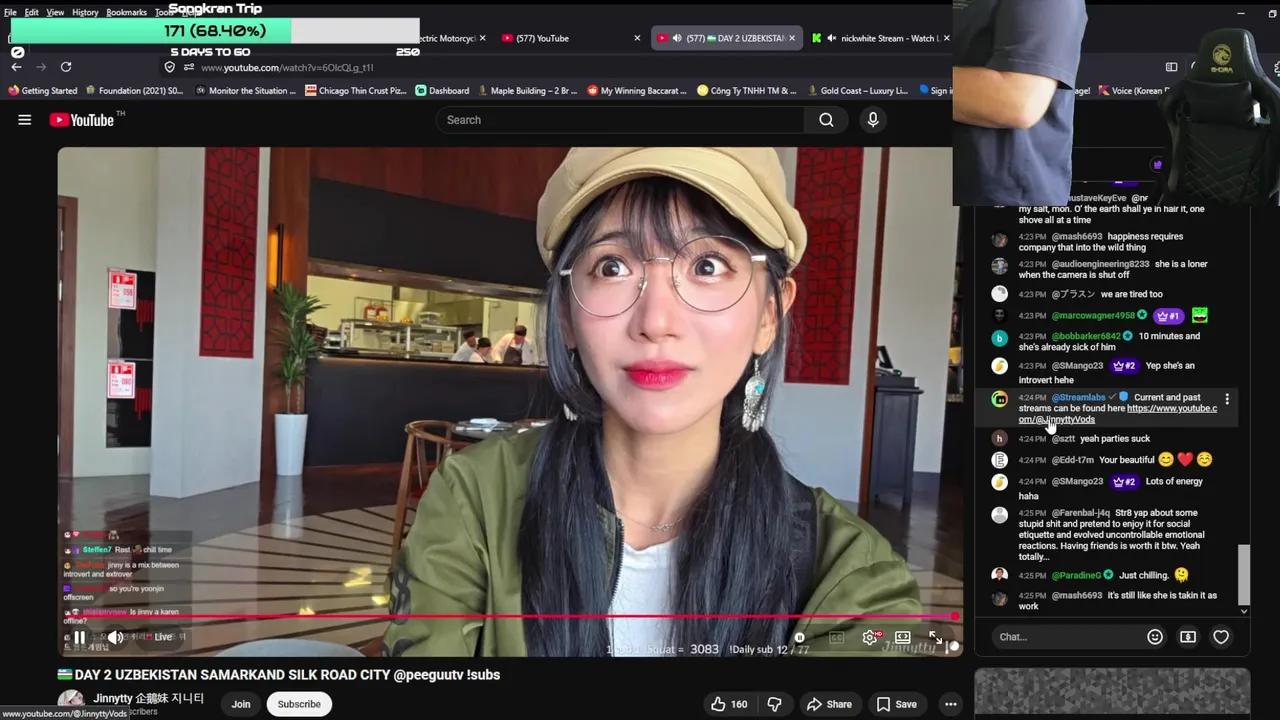
Task: Open the JinnyttyVods link in chat
Action: [x=1118, y=414]
